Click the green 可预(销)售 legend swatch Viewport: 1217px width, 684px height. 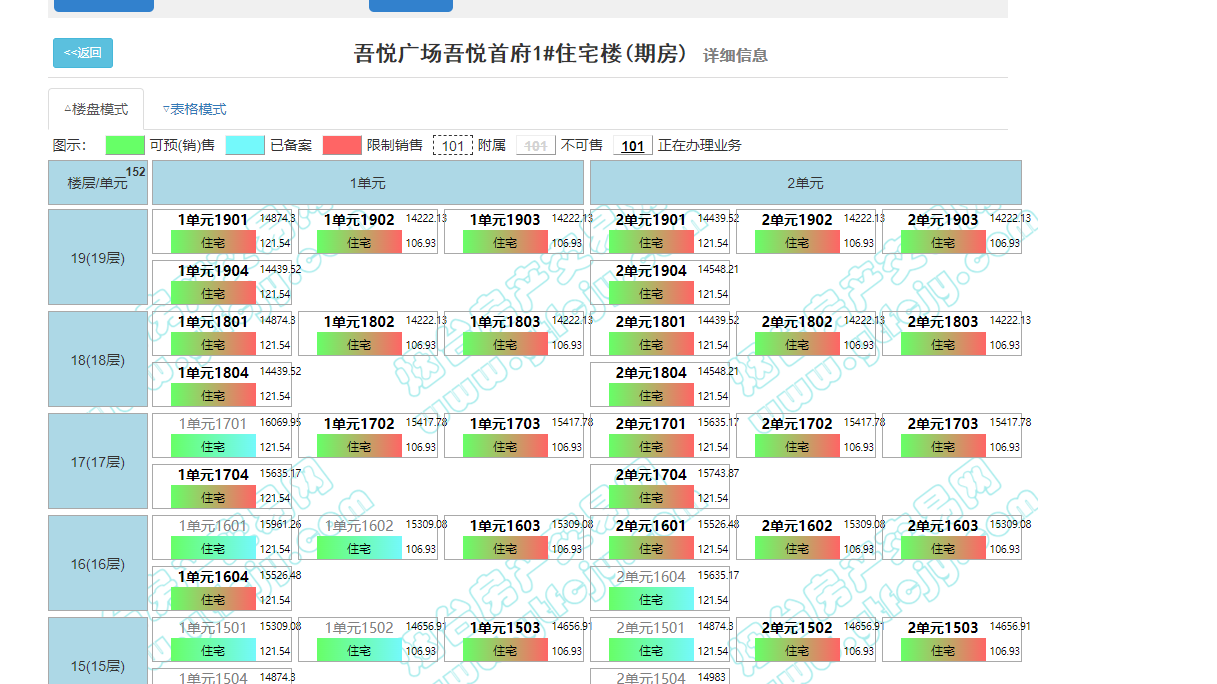[125, 145]
